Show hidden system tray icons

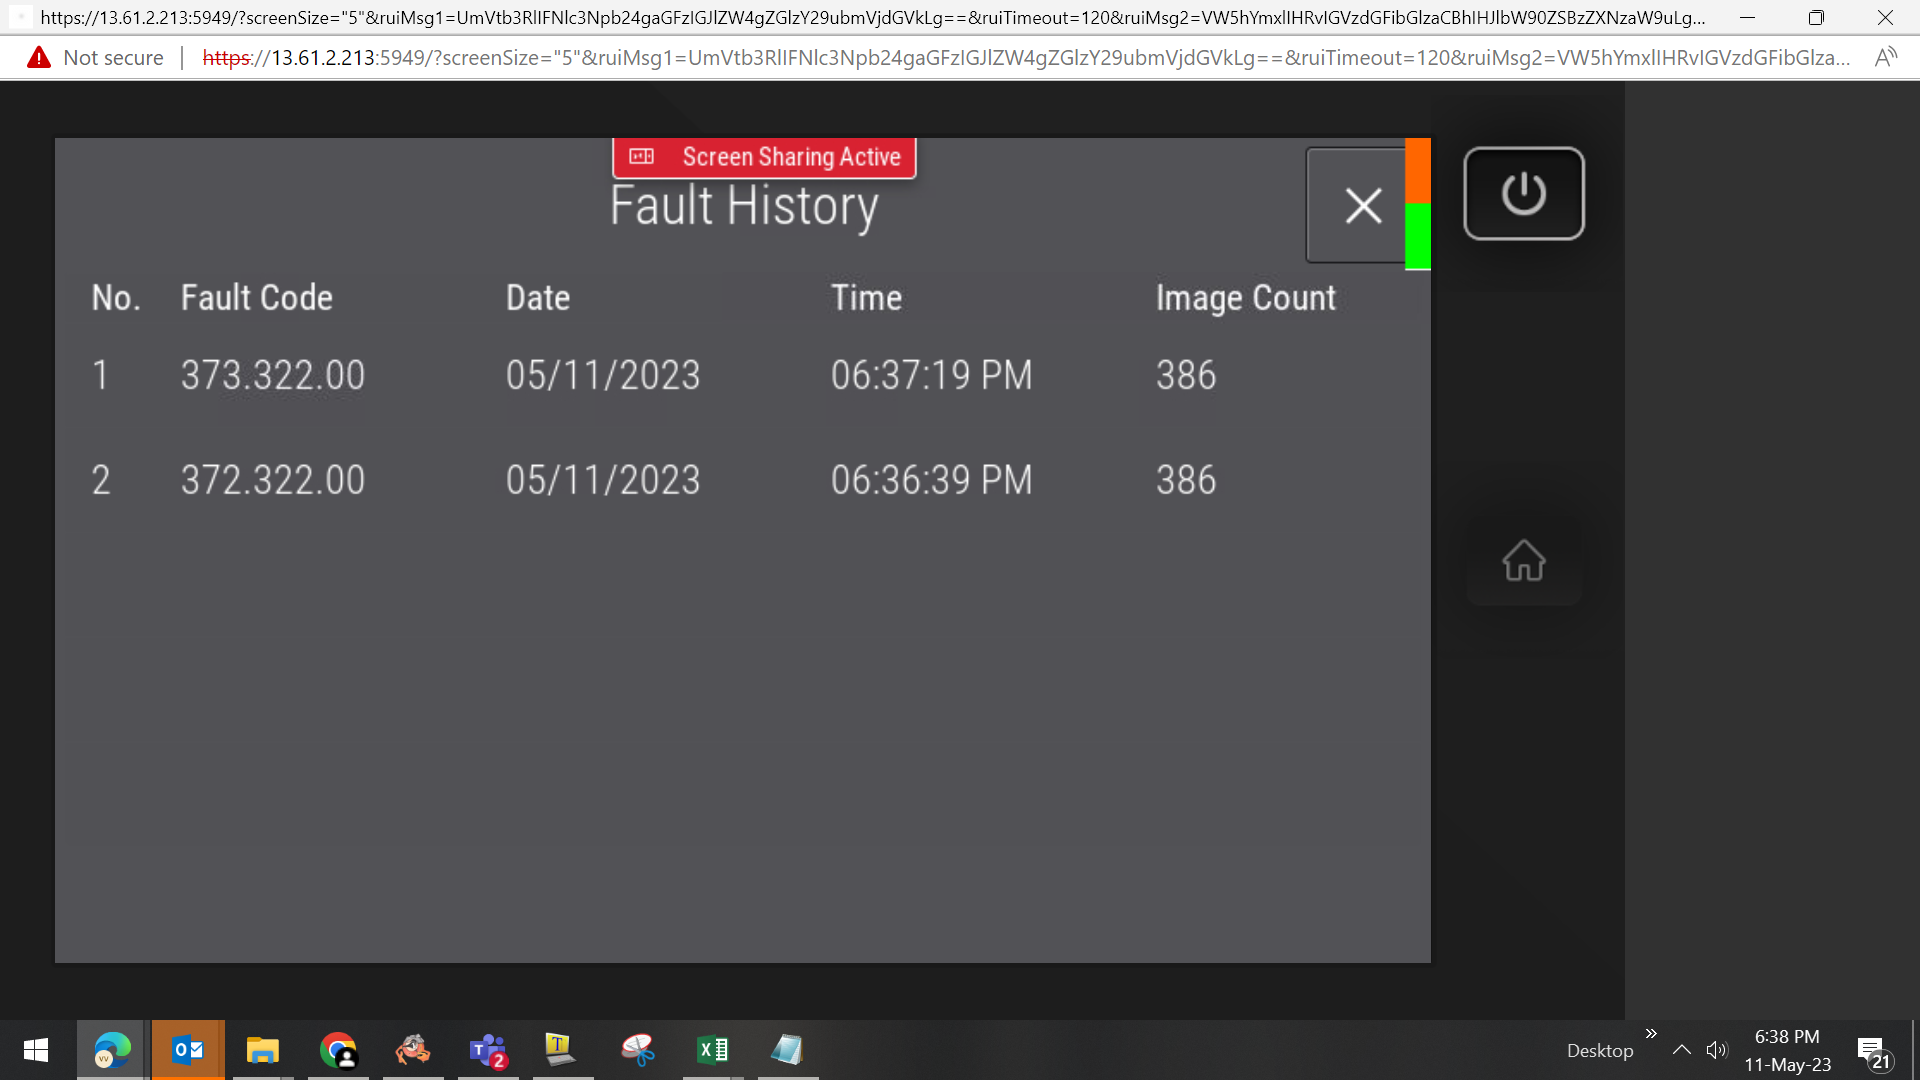(1682, 1050)
